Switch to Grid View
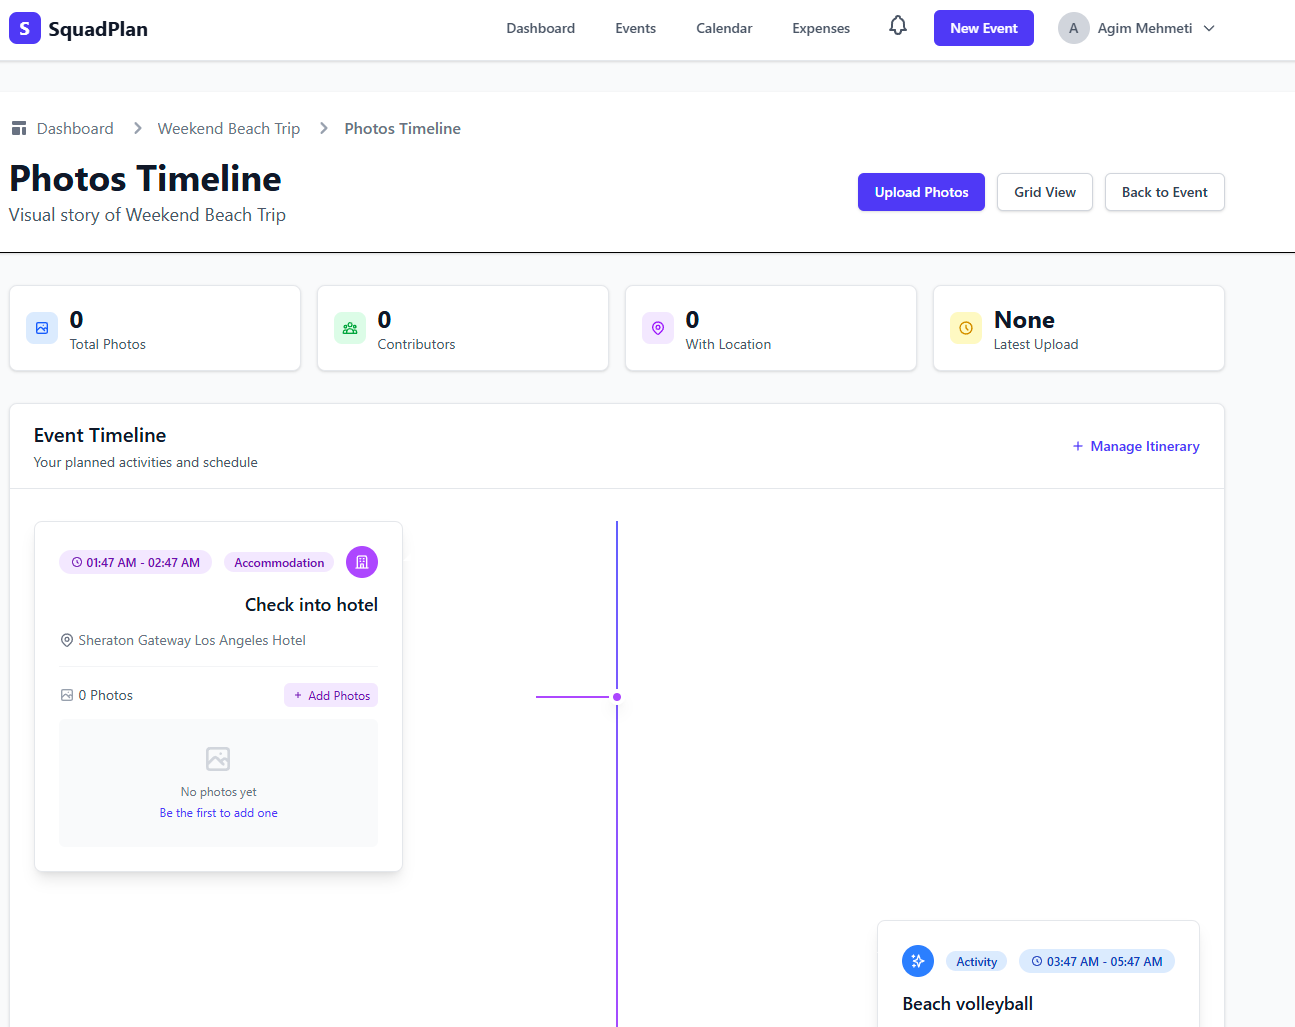This screenshot has height=1027, width=1295. (1044, 192)
